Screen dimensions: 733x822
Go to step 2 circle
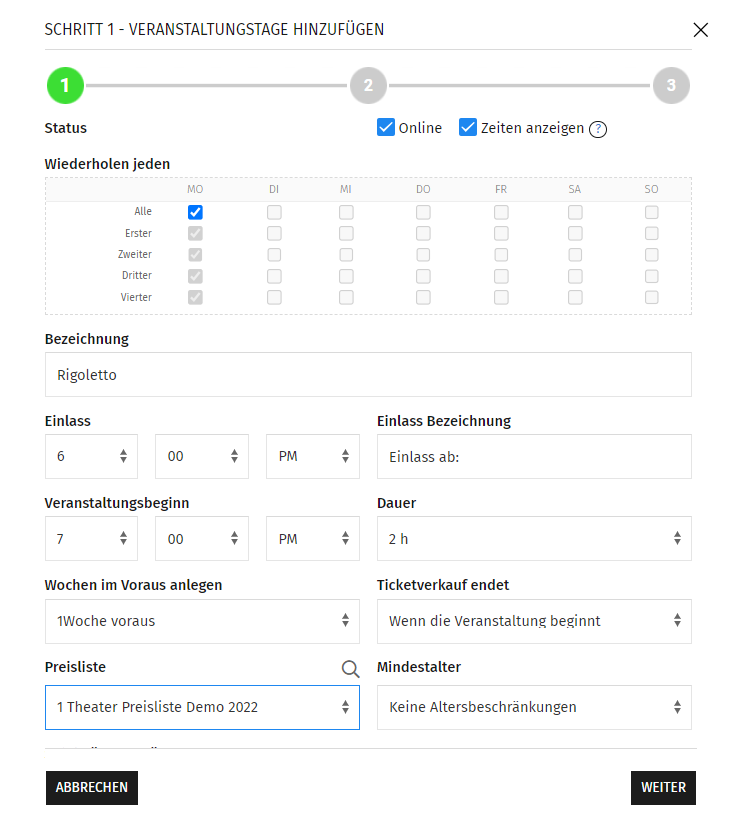tap(368, 86)
